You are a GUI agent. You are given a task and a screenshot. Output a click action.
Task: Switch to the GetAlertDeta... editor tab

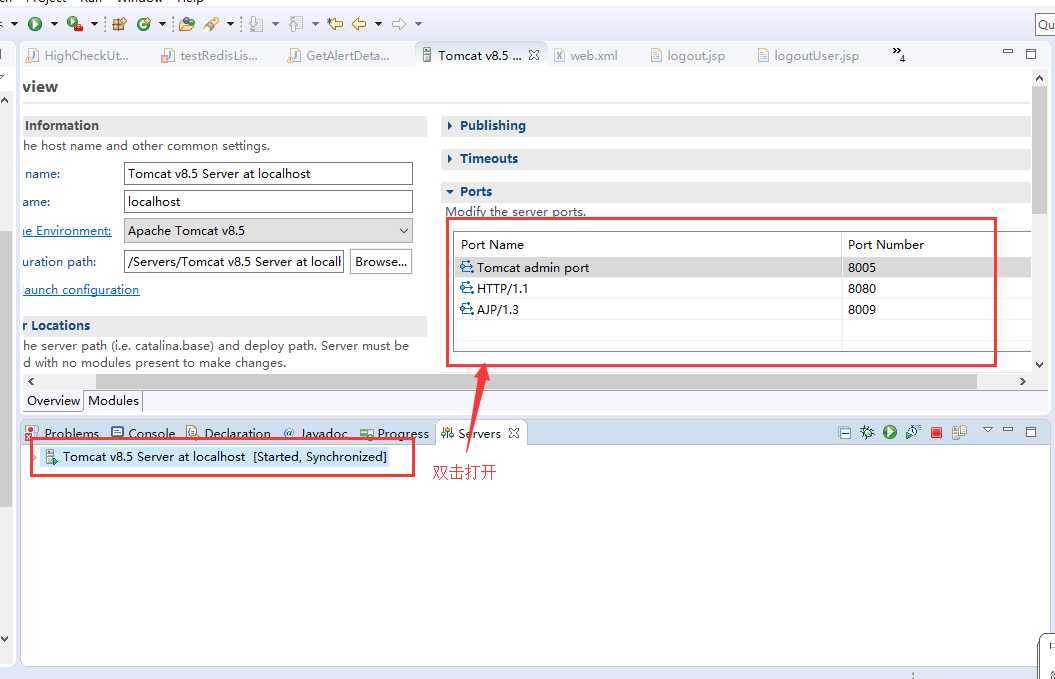(339, 56)
